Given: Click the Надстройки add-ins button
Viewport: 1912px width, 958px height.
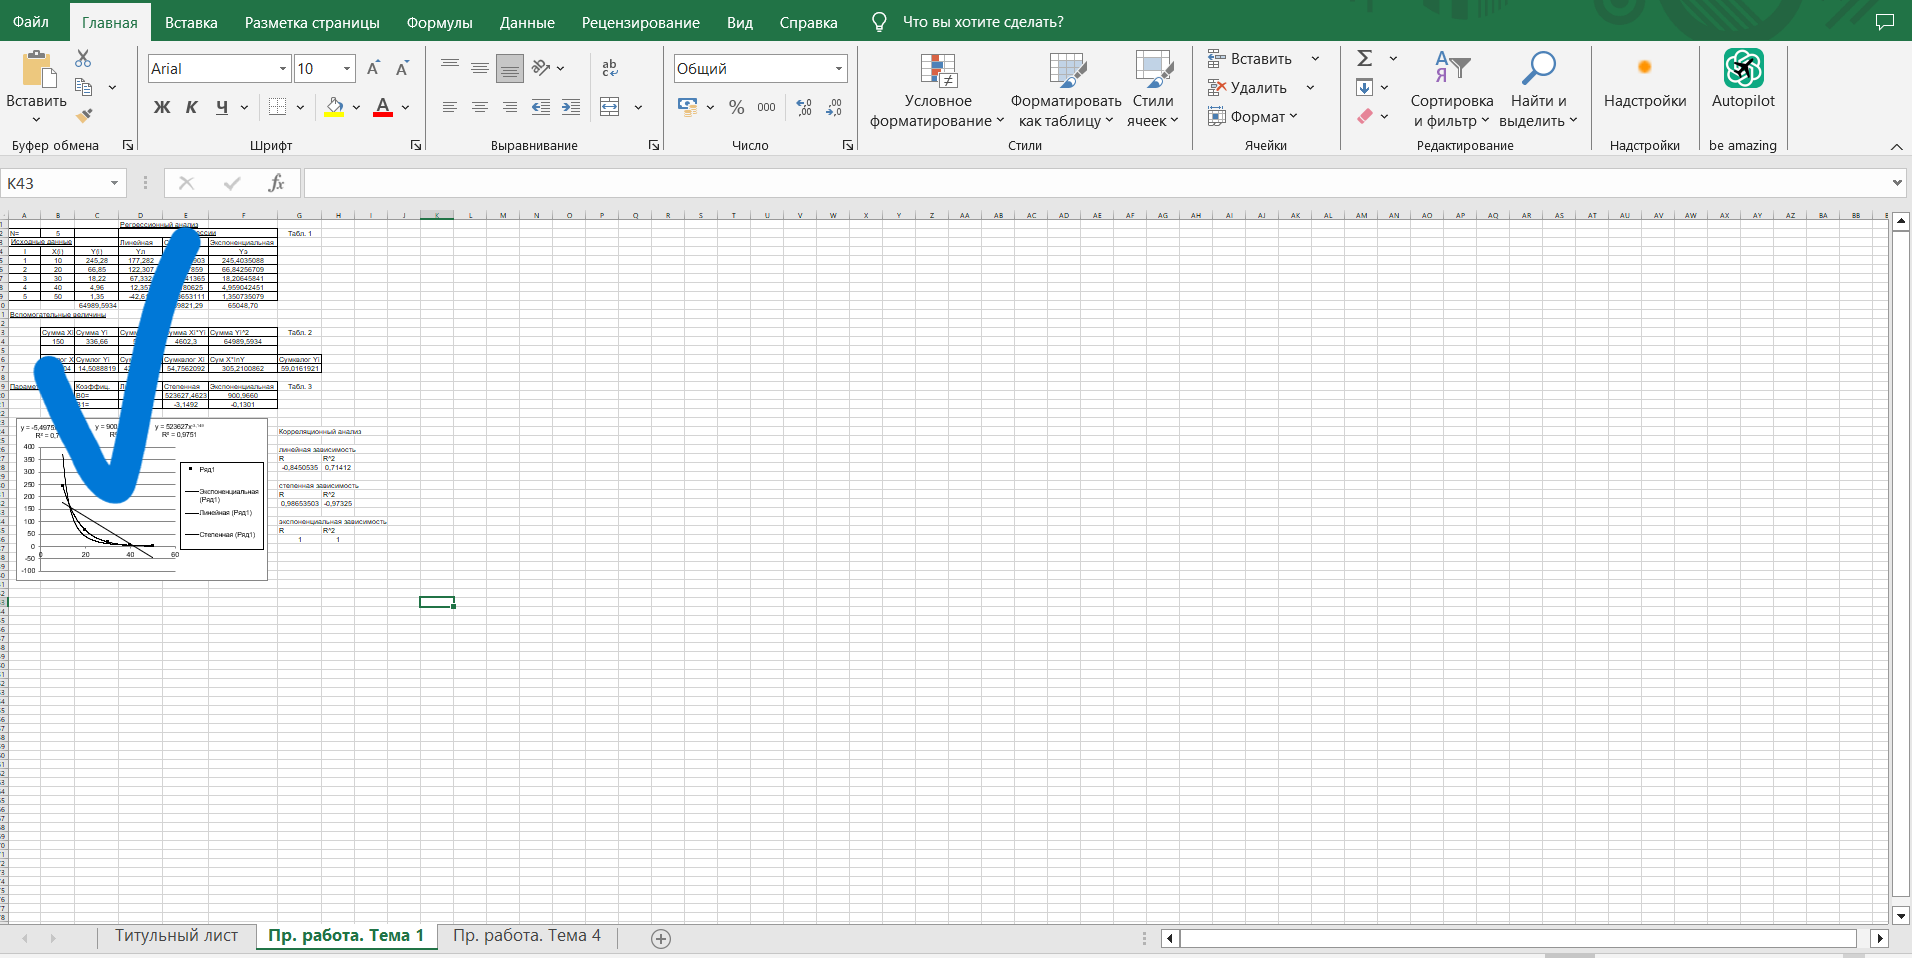Looking at the screenshot, I should pos(1645,82).
